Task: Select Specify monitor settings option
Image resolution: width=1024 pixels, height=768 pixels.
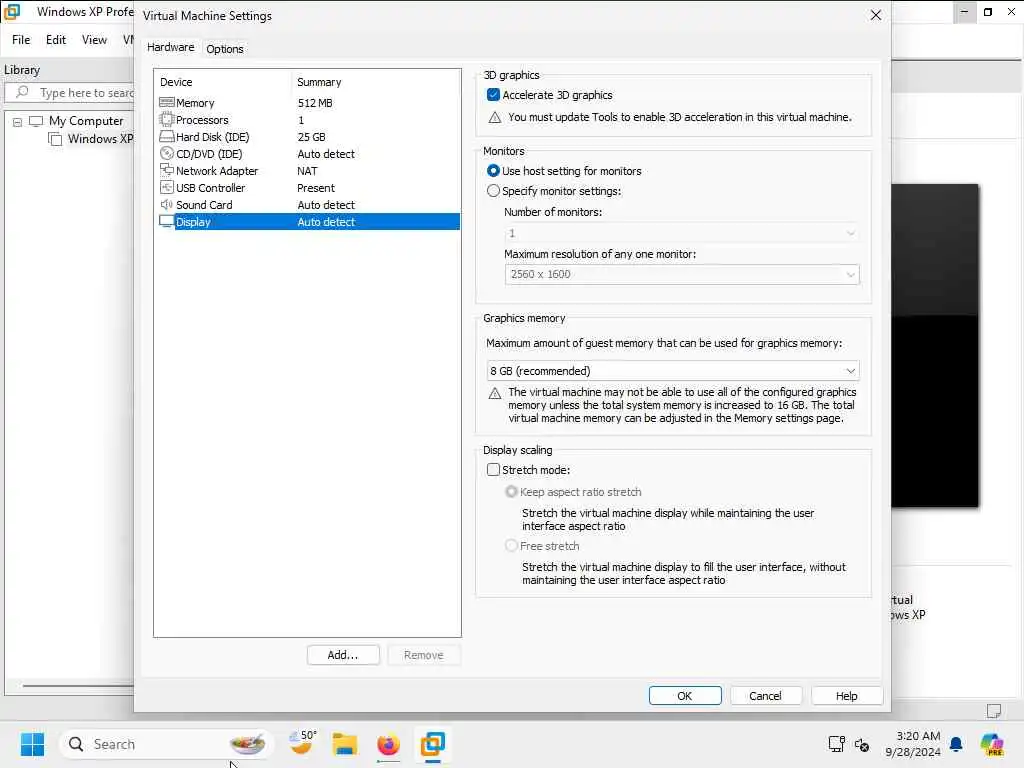Action: [x=494, y=191]
